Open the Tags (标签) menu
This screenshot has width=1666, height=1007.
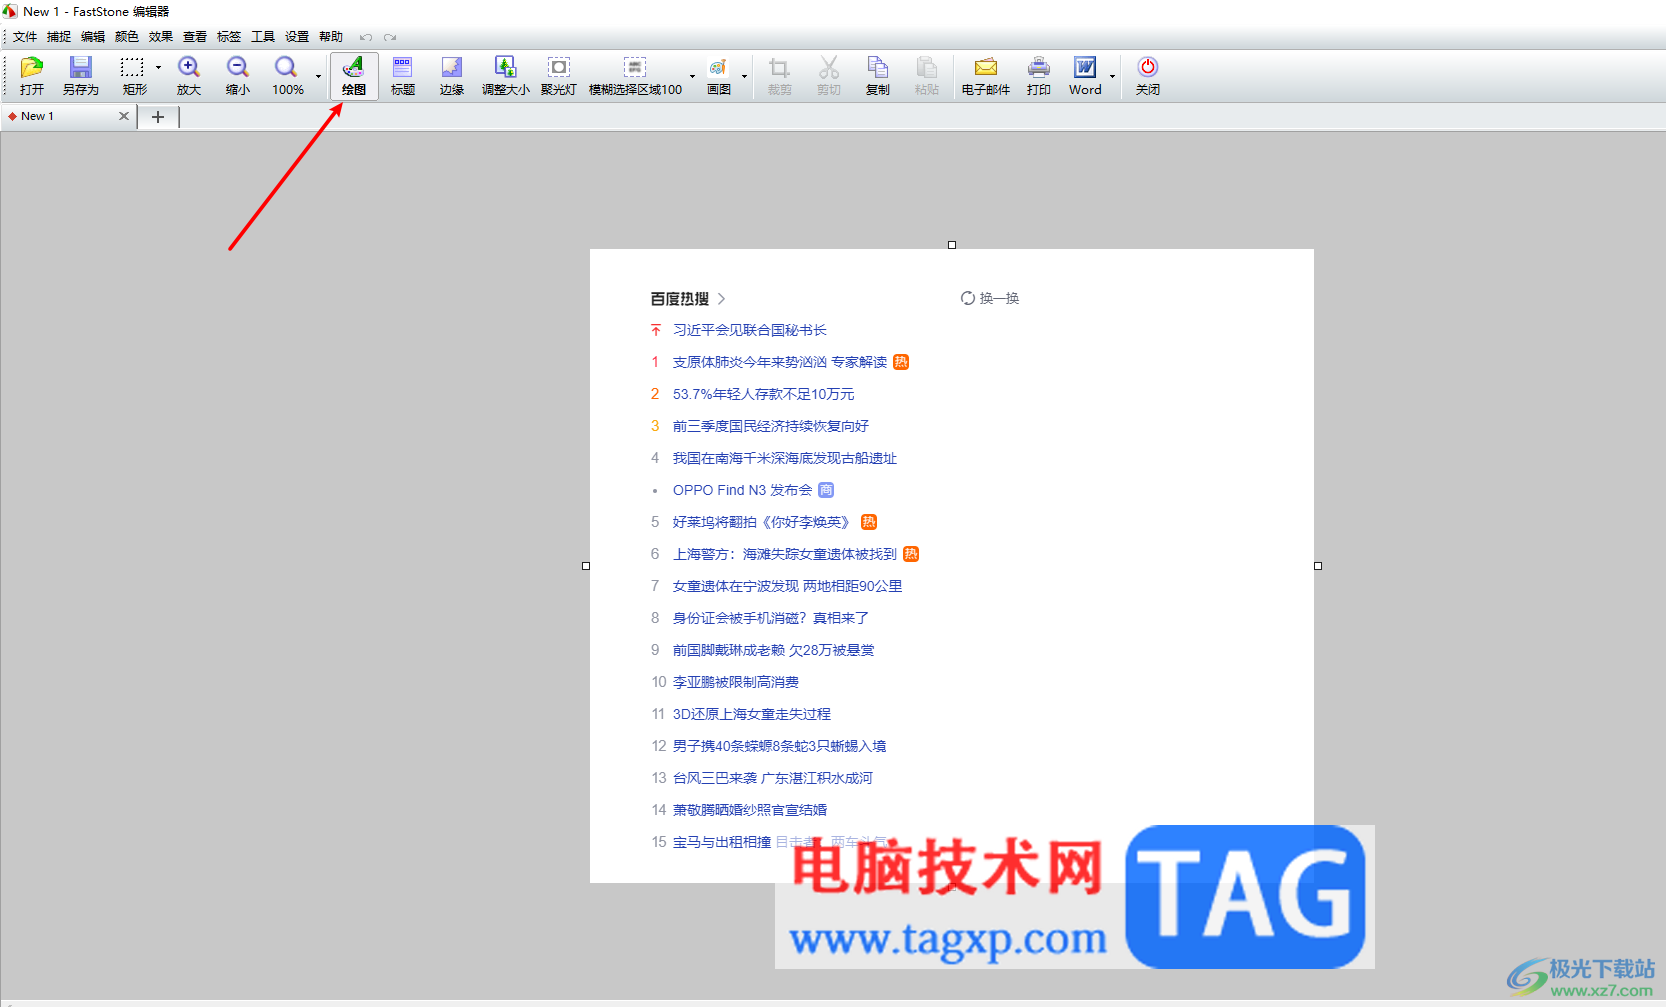click(x=229, y=37)
